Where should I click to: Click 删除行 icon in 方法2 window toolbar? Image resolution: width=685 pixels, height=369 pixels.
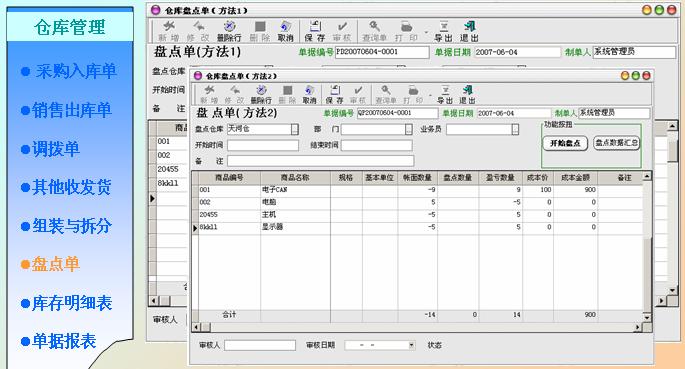coord(261,90)
